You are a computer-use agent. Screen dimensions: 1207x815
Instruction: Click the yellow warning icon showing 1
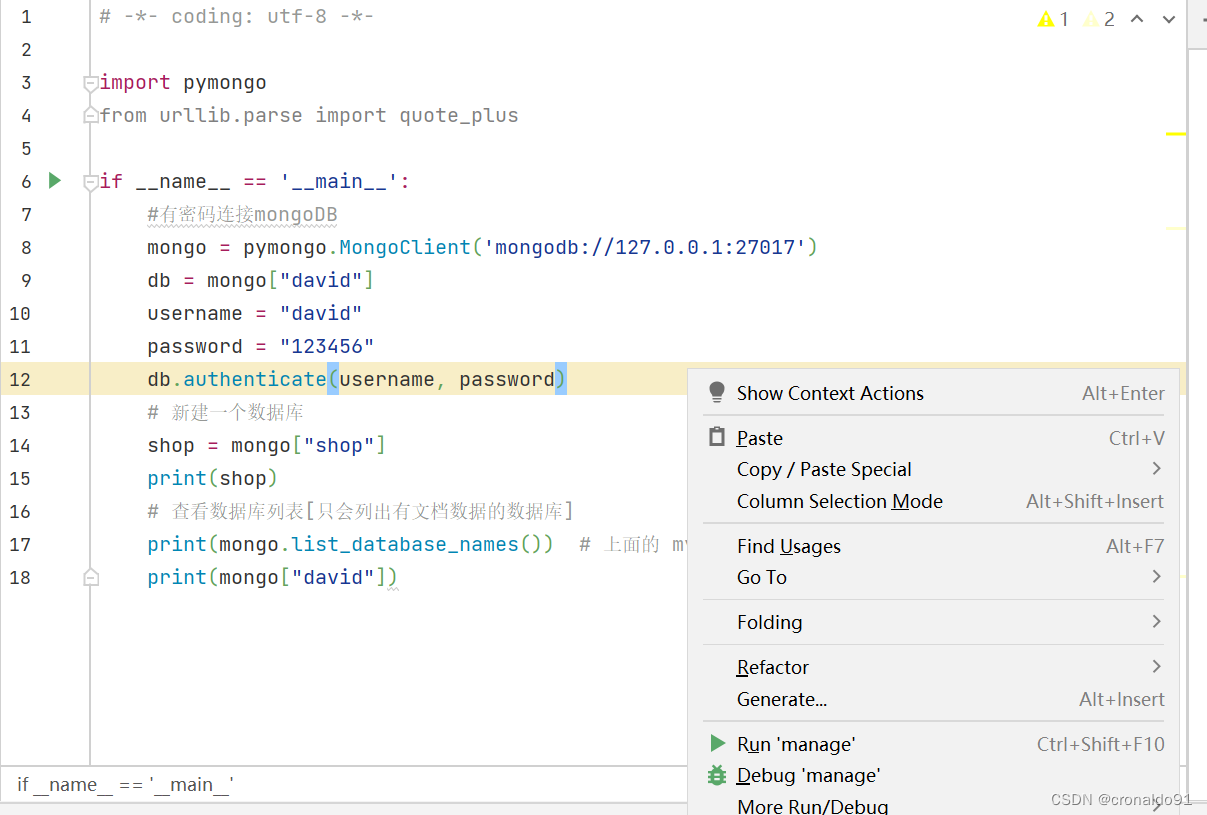pos(1046,19)
